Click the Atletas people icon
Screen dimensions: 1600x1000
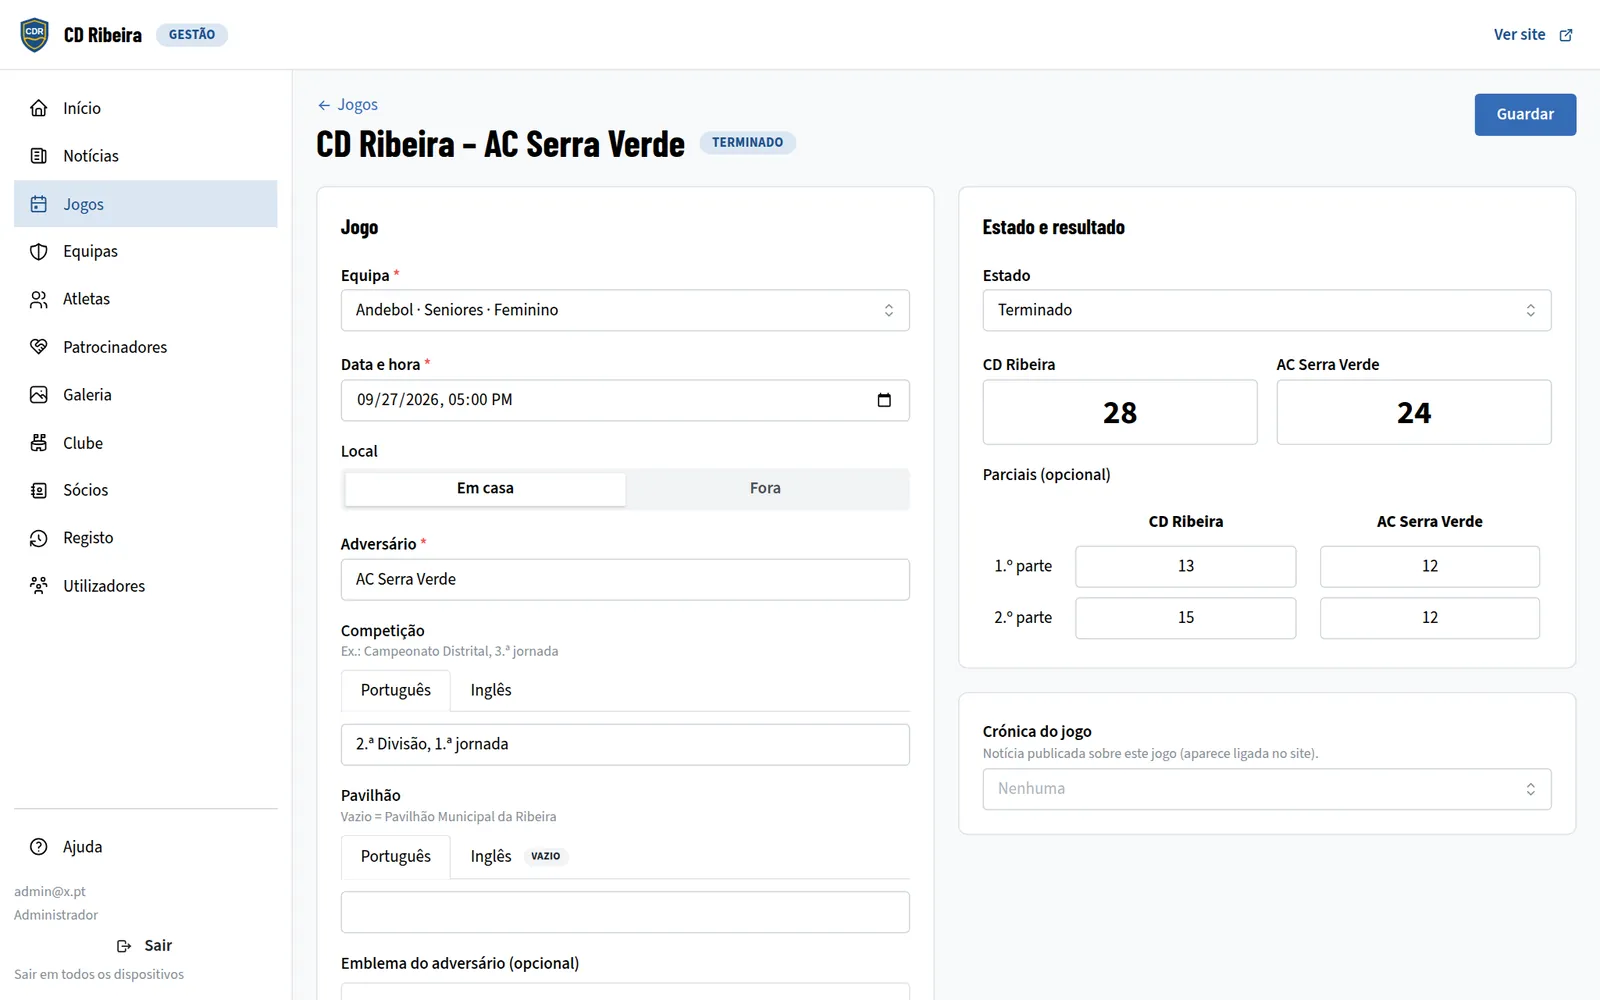tap(39, 299)
